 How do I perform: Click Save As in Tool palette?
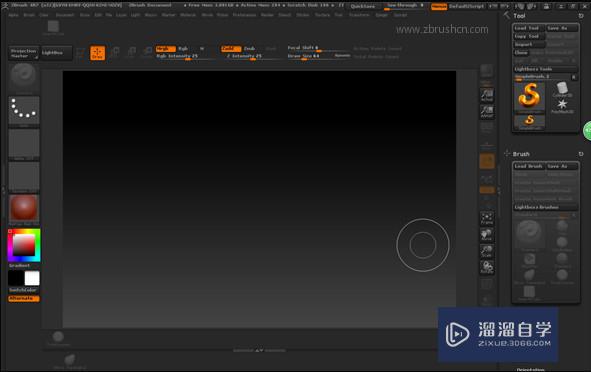[x=562, y=28]
